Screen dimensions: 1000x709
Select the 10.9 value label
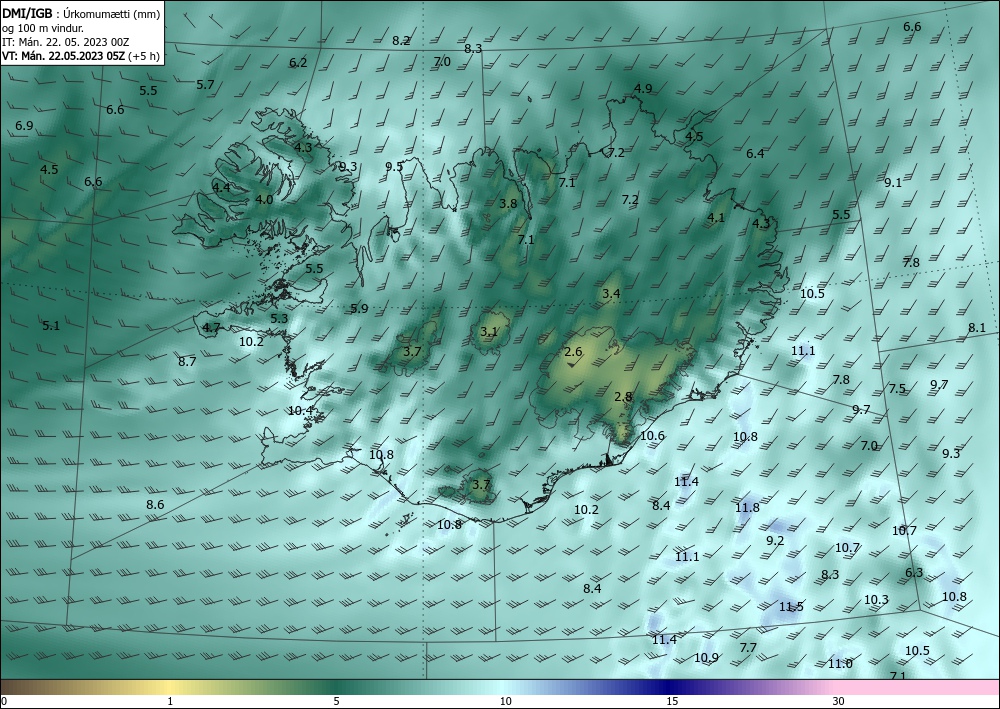pyautogui.click(x=706, y=658)
